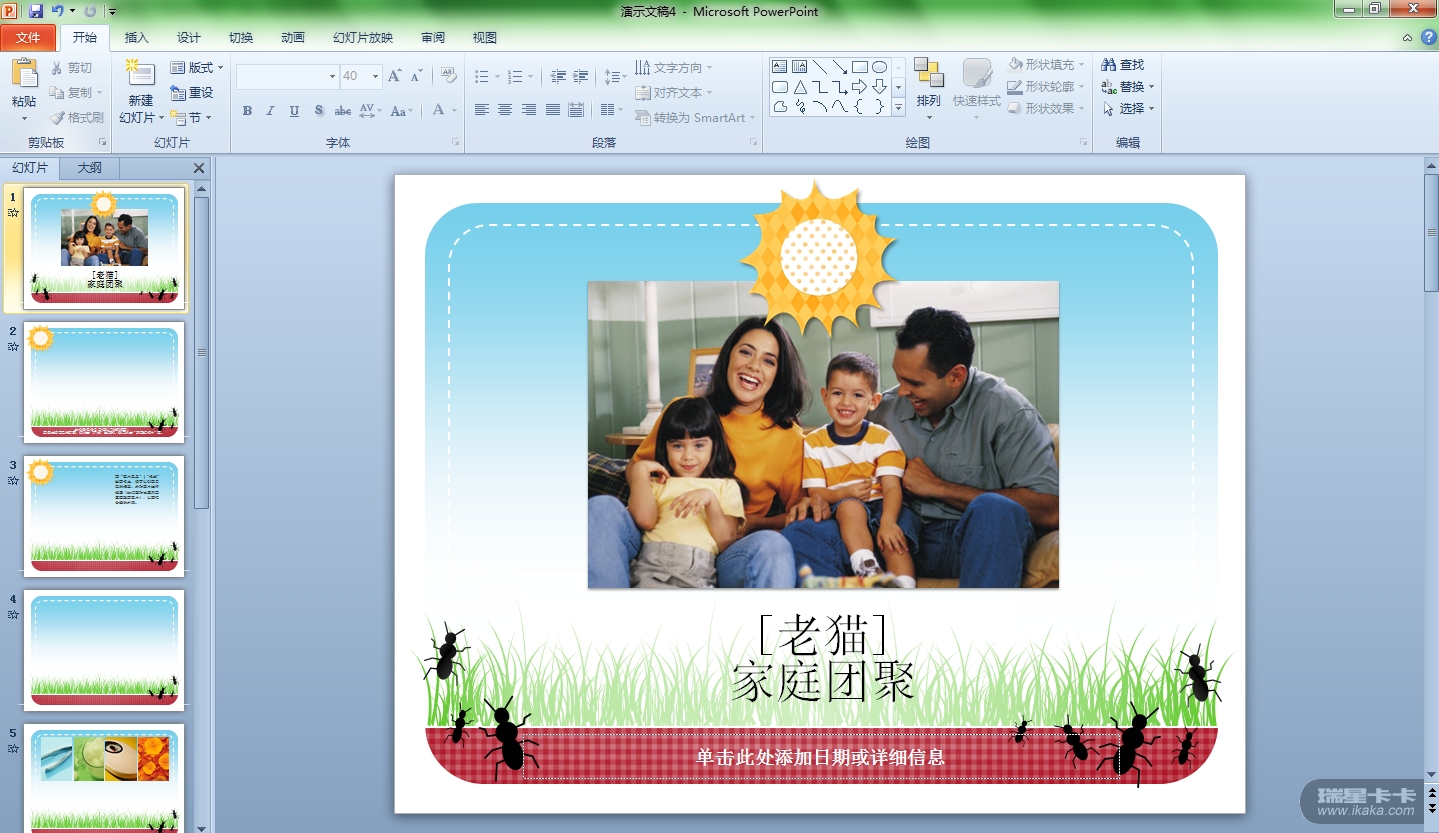This screenshot has height=833, width=1439.
Task: Toggle text Shadow formatting
Action: click(319, 111)
